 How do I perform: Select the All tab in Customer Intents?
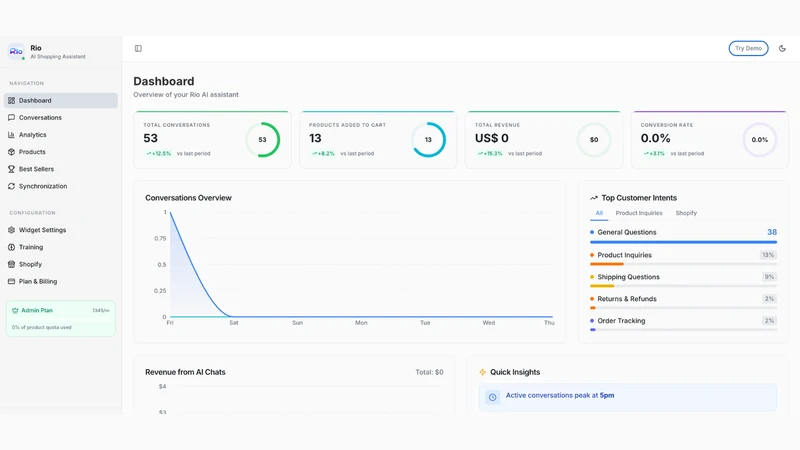(599, 213)
